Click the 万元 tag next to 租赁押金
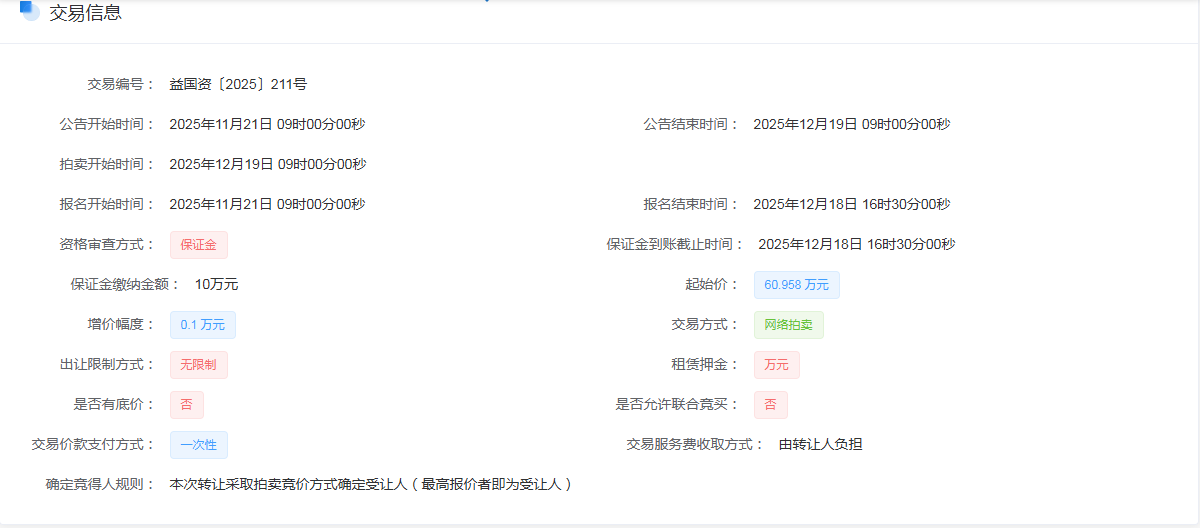The width and height of the screenshot is (1200, 528). [x=776, y=365]
